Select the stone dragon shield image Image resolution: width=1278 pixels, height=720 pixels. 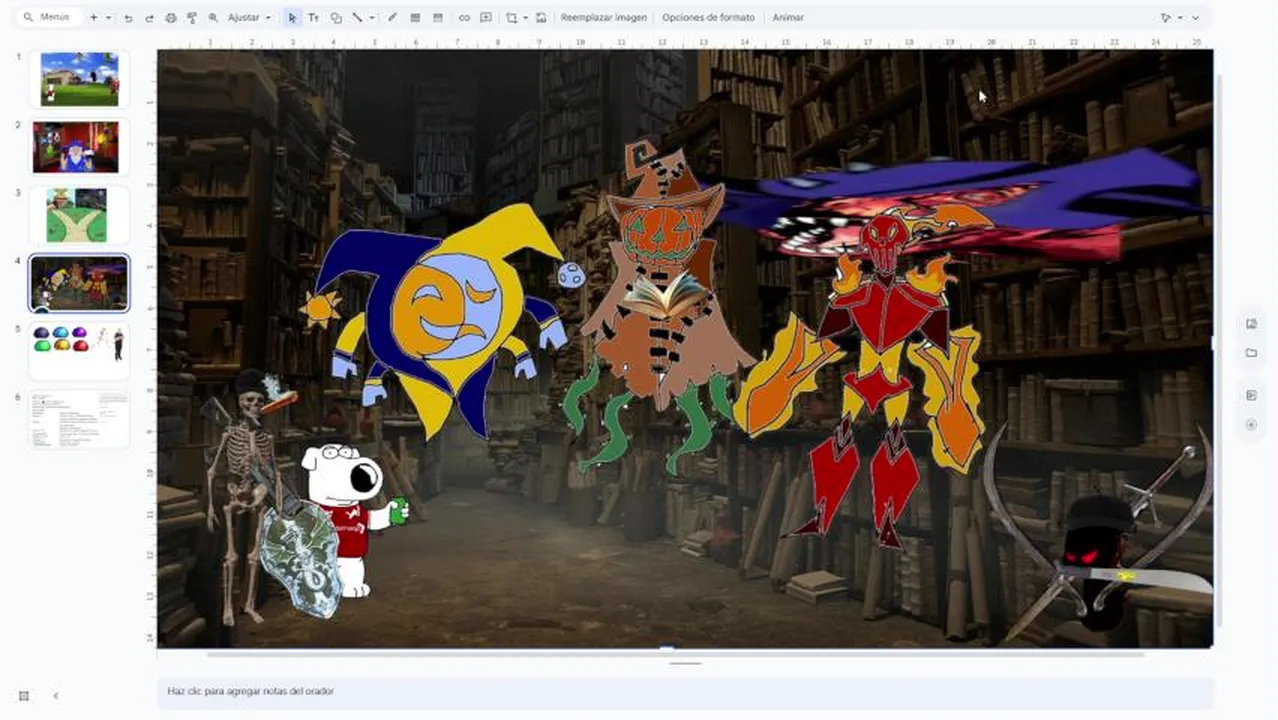click(300, 560)
